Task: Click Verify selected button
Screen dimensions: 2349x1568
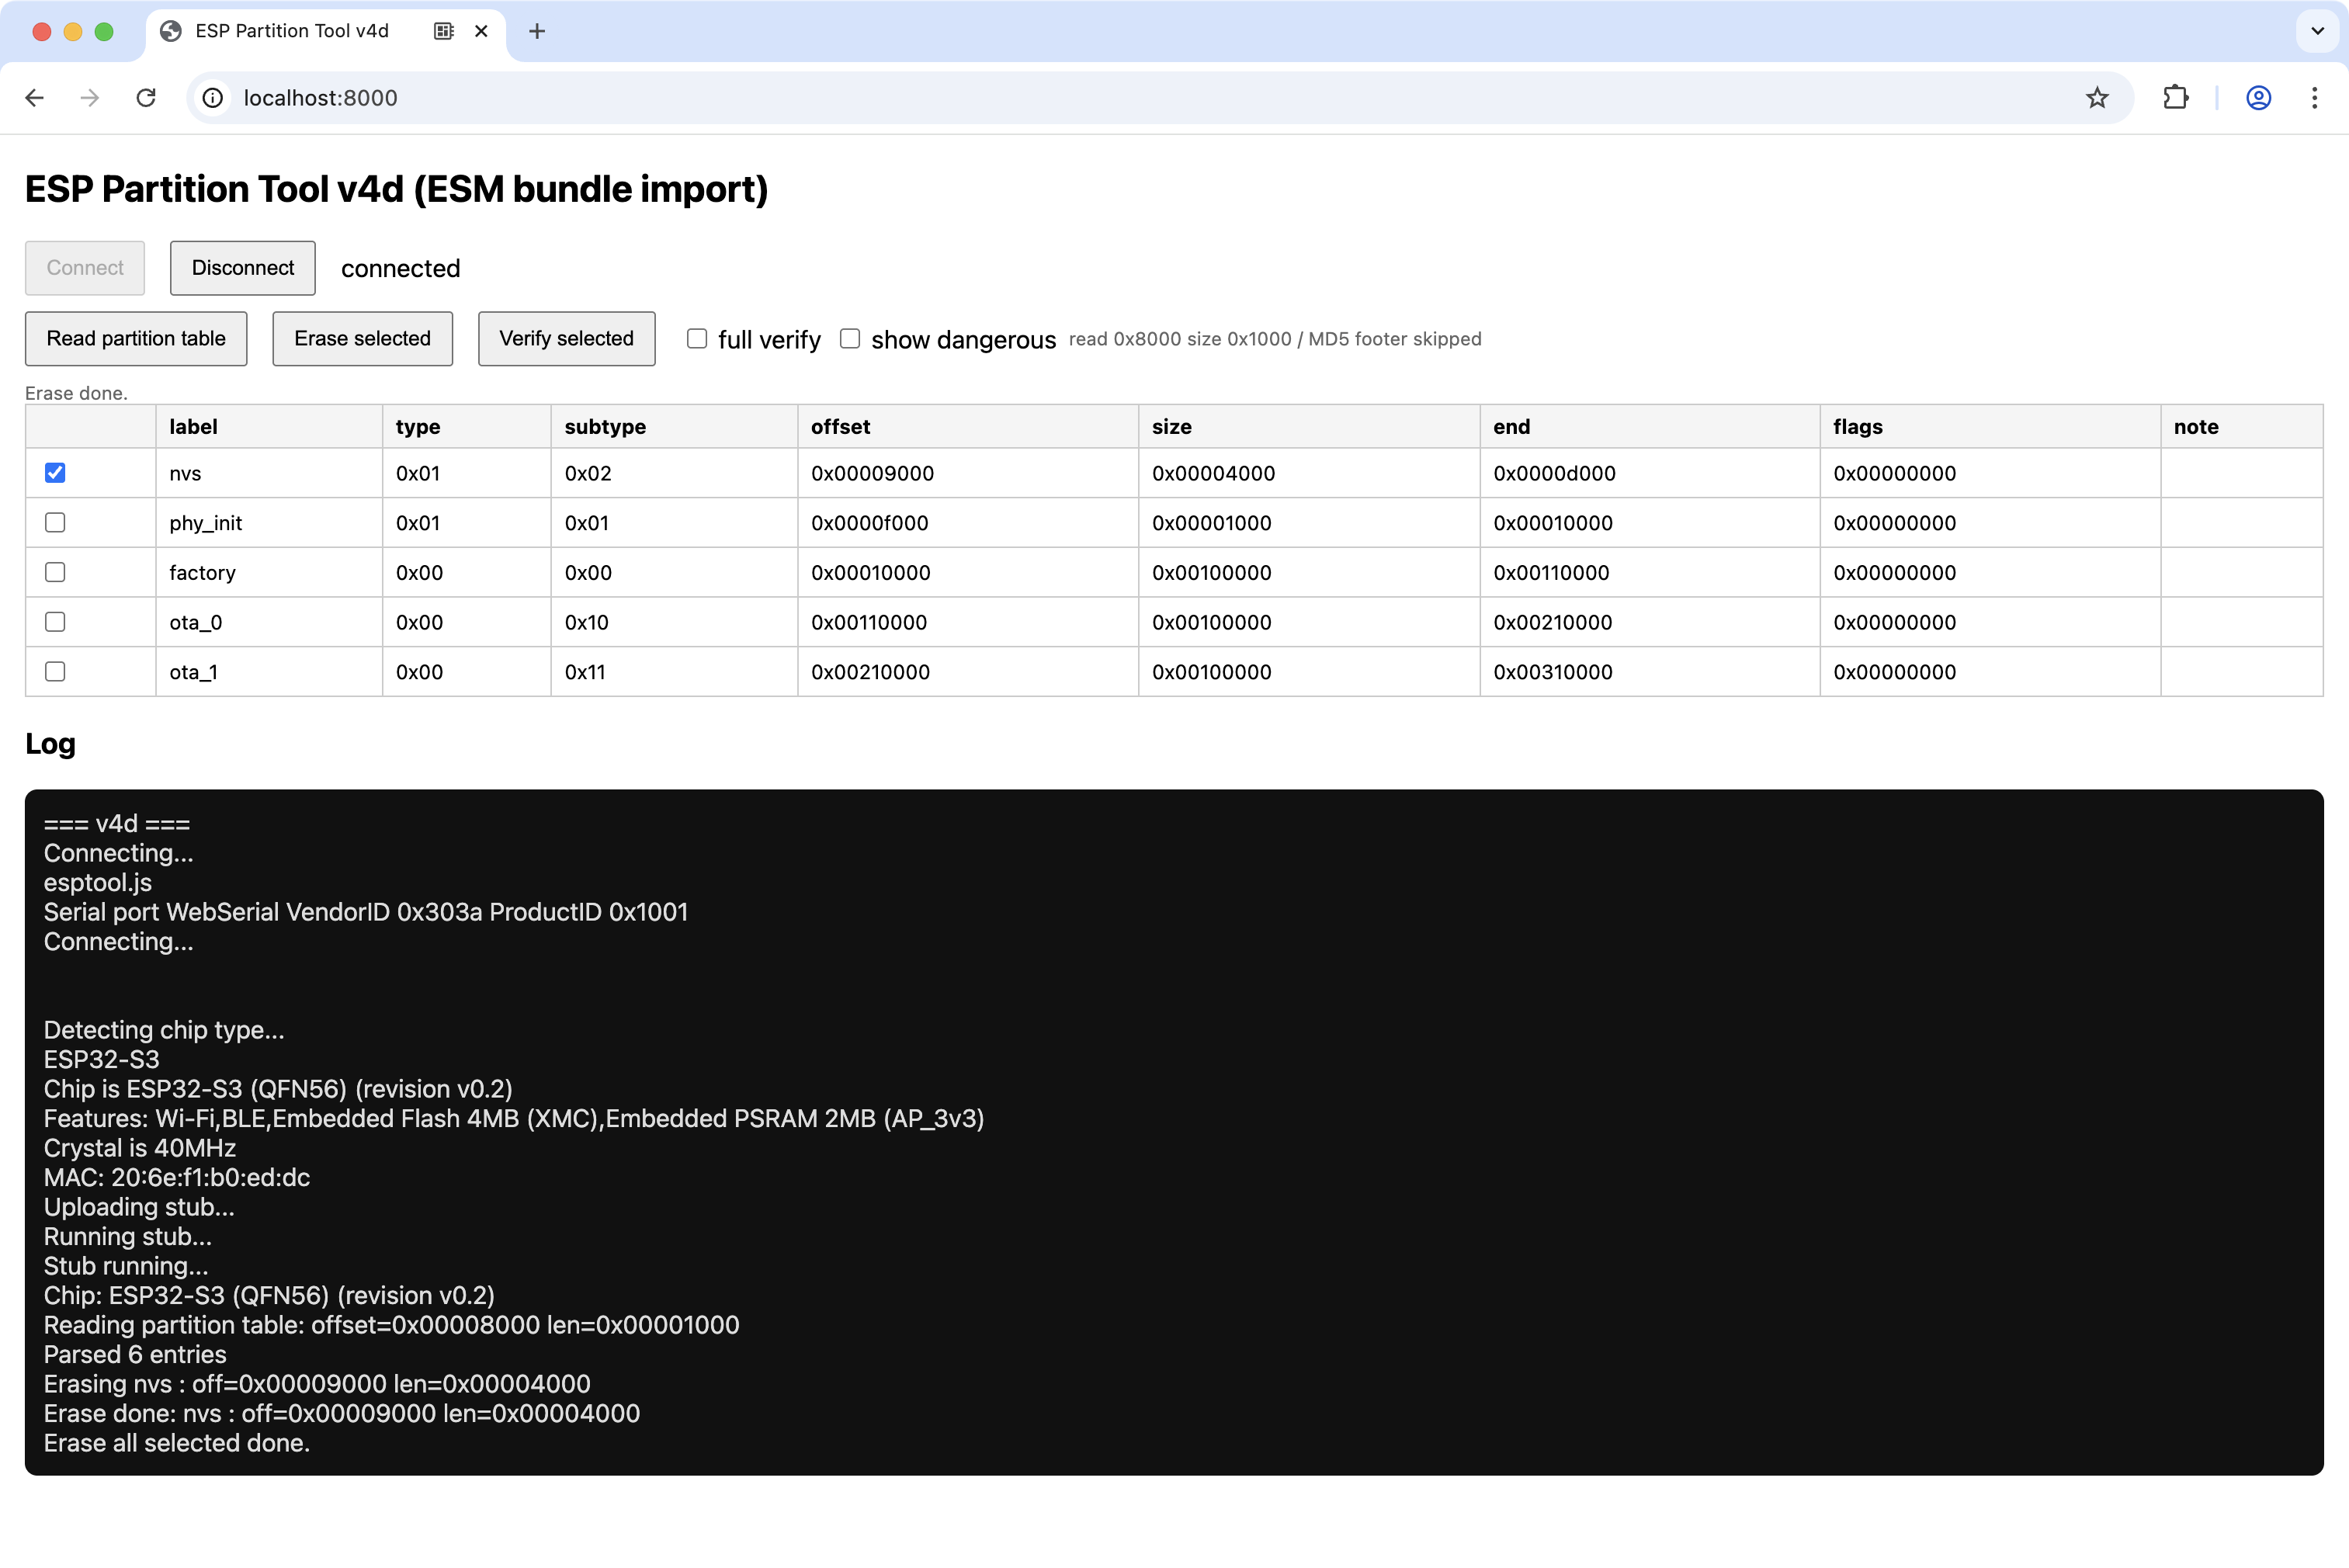Action: point(567,339)
